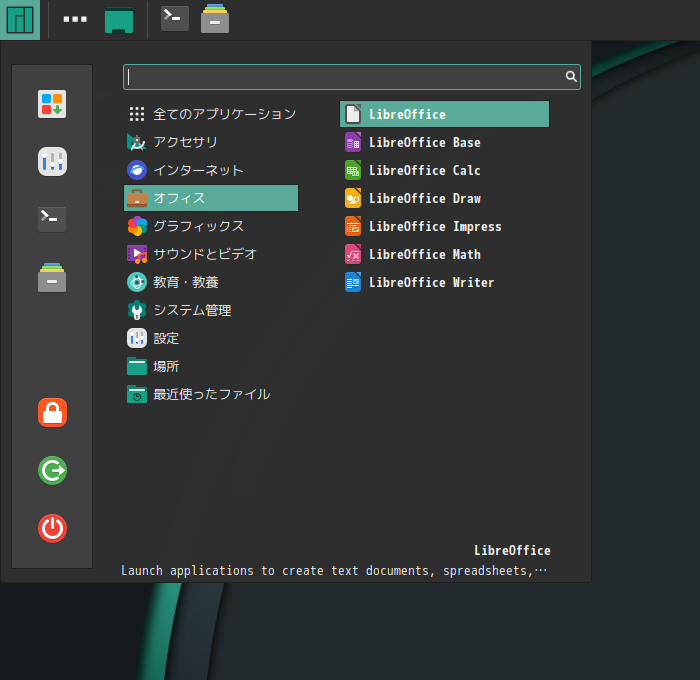Open the file manager from the top panel

point(215,18)
